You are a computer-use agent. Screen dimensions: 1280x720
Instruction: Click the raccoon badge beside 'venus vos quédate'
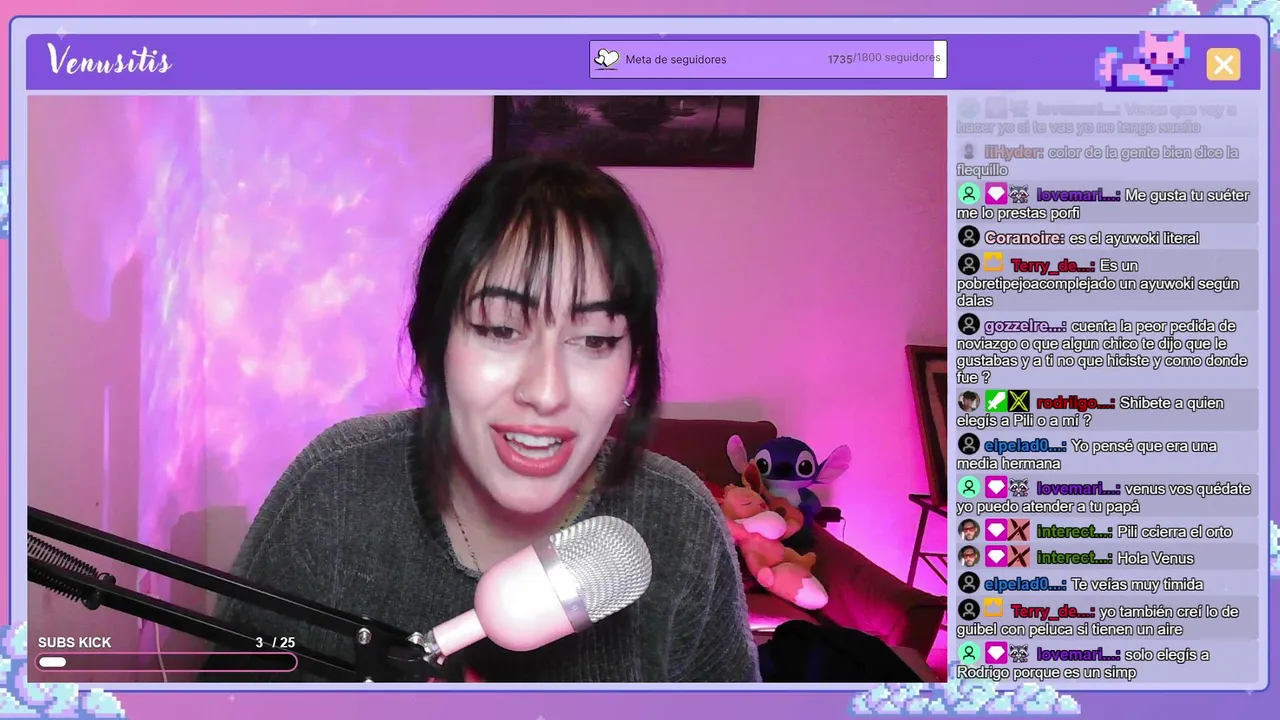(x=1019, y=488)
